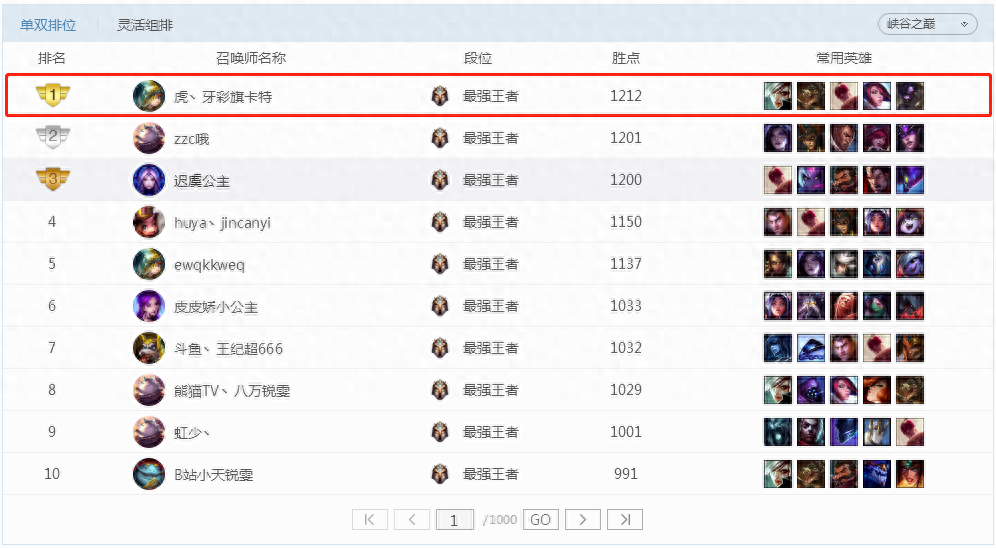Screen dimensions: 996x548
Task: Click the tier emblem in the 迟虞公主 row
Action: [x=440, y=180]
